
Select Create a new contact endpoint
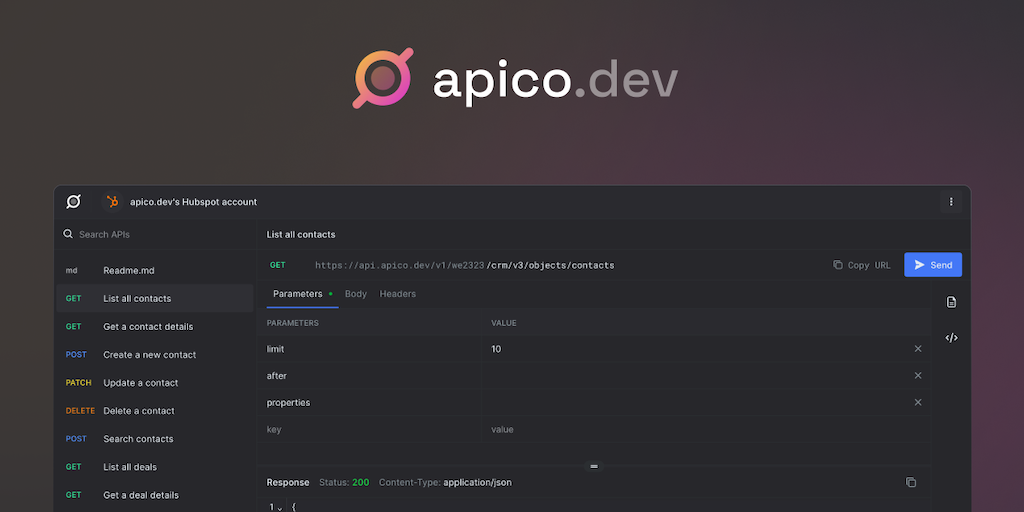(x=155, y=355)
